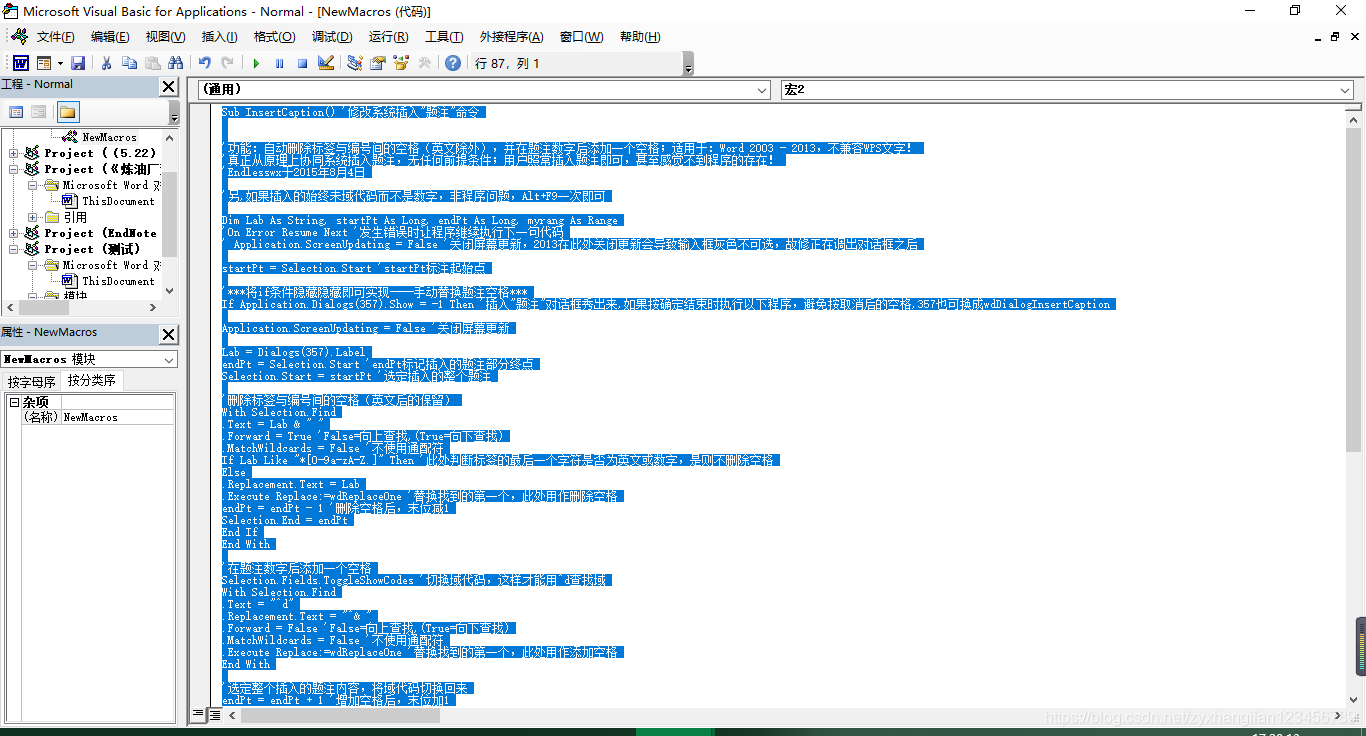Click the Insert UserForm toolbar icon

point(44,63)
